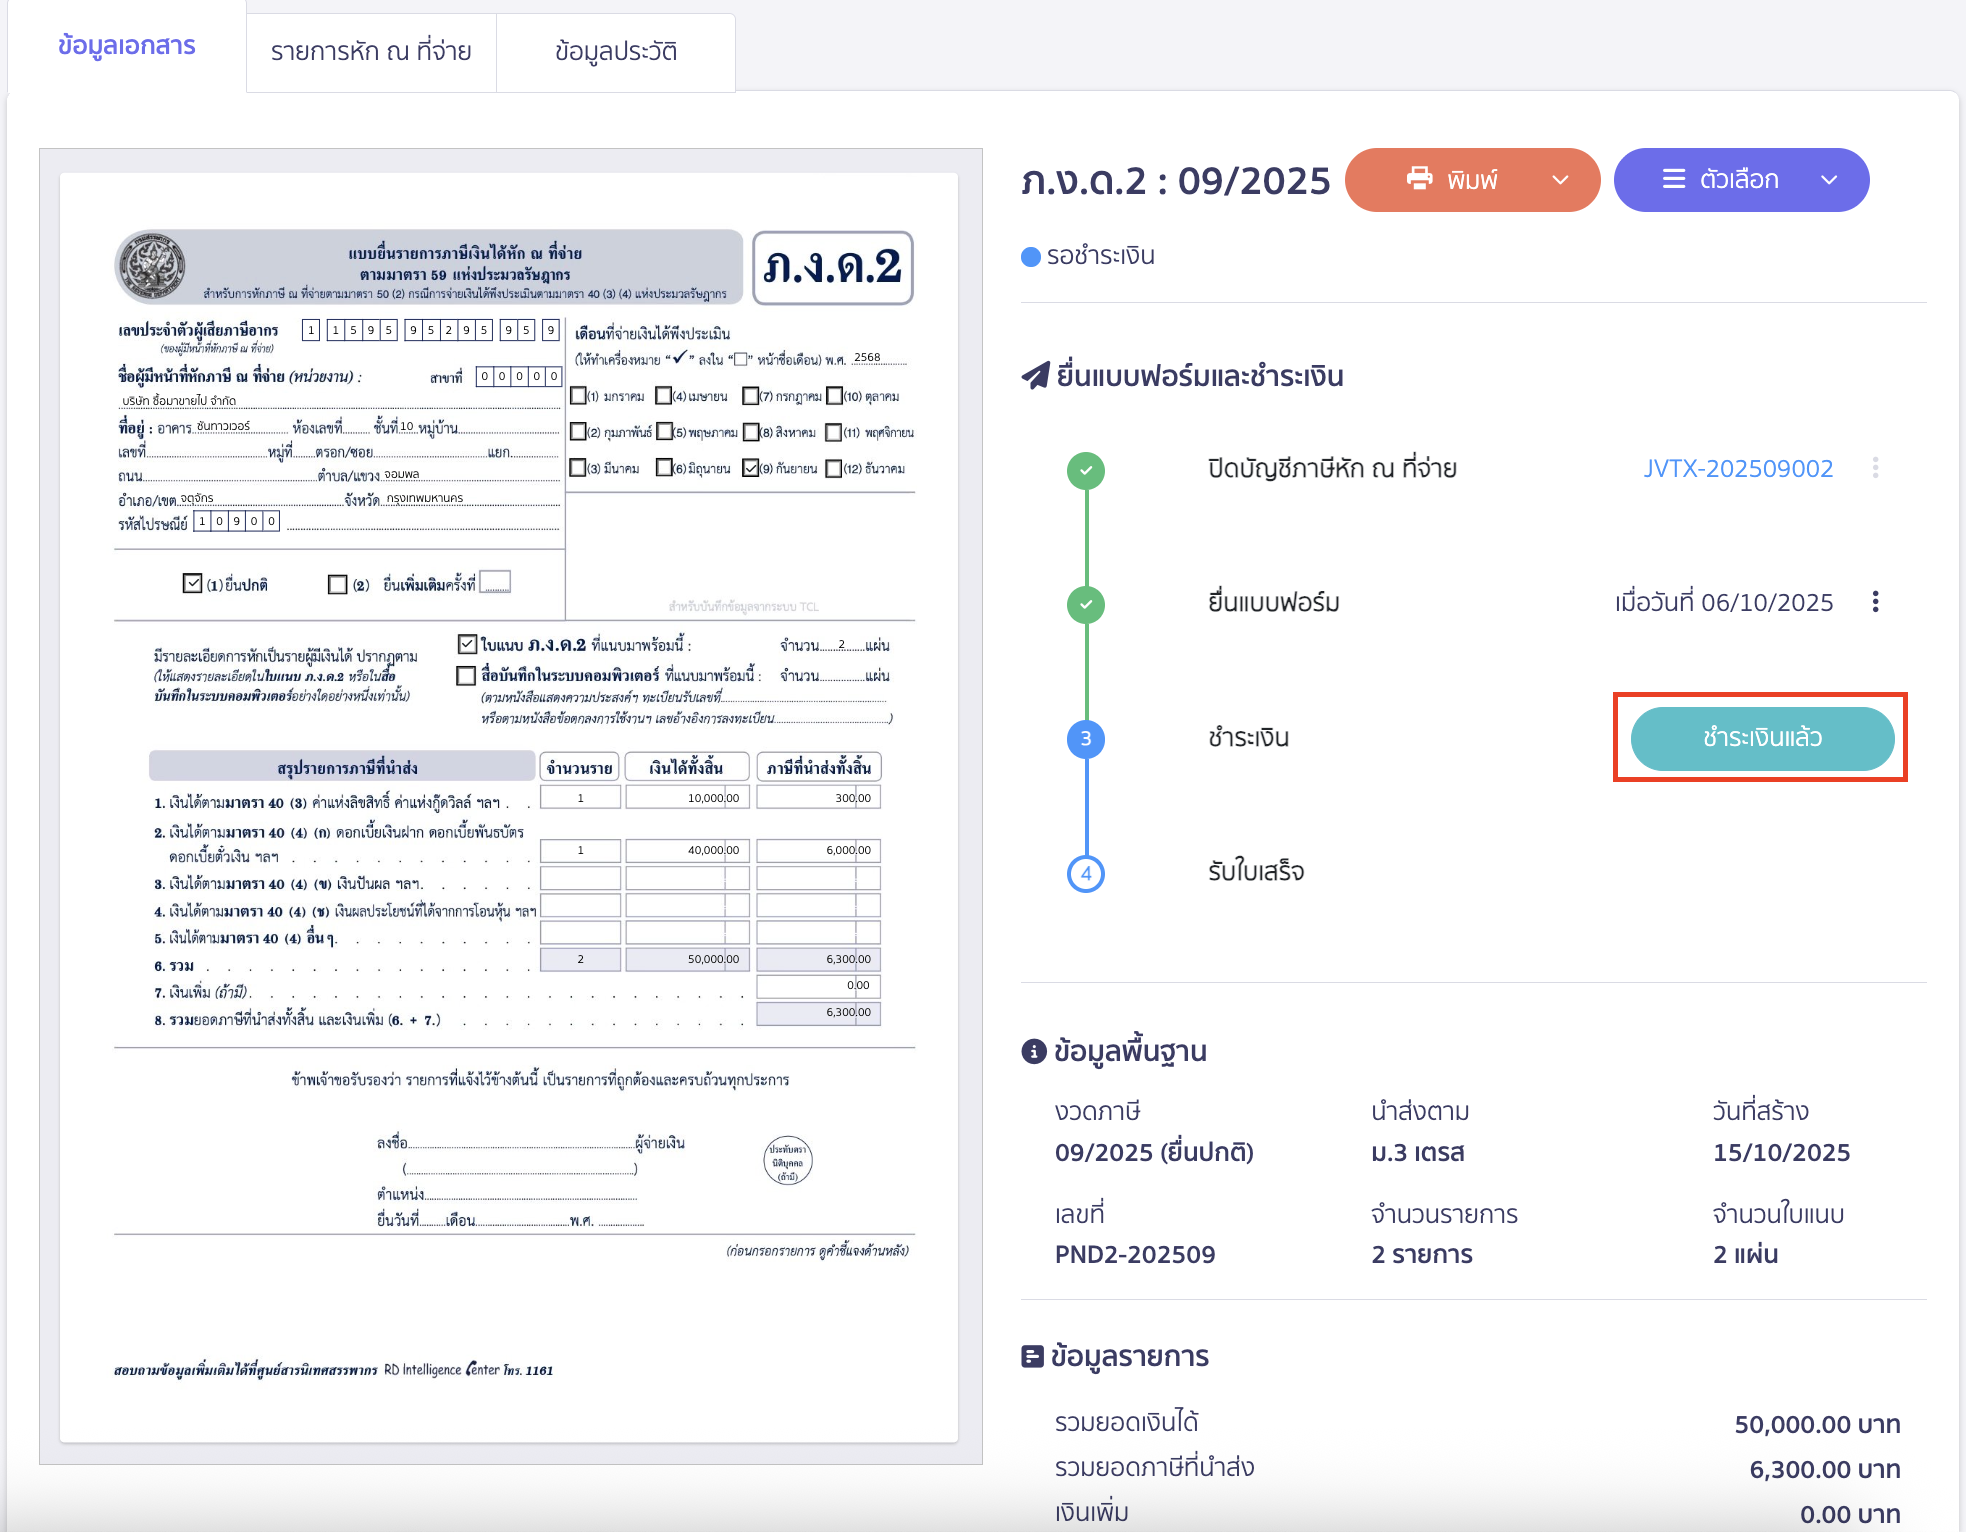Open the ข้อมูลประวัติ tab

616,51
